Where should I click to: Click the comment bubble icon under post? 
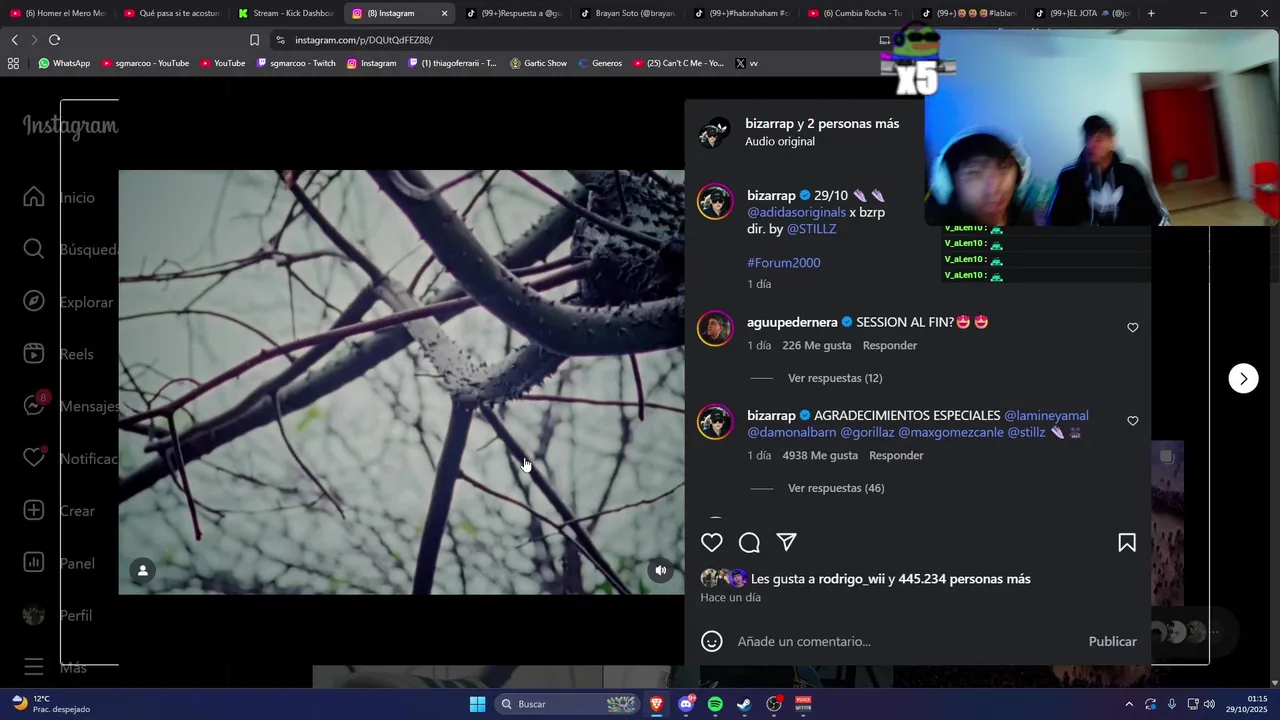pos(749,542)
